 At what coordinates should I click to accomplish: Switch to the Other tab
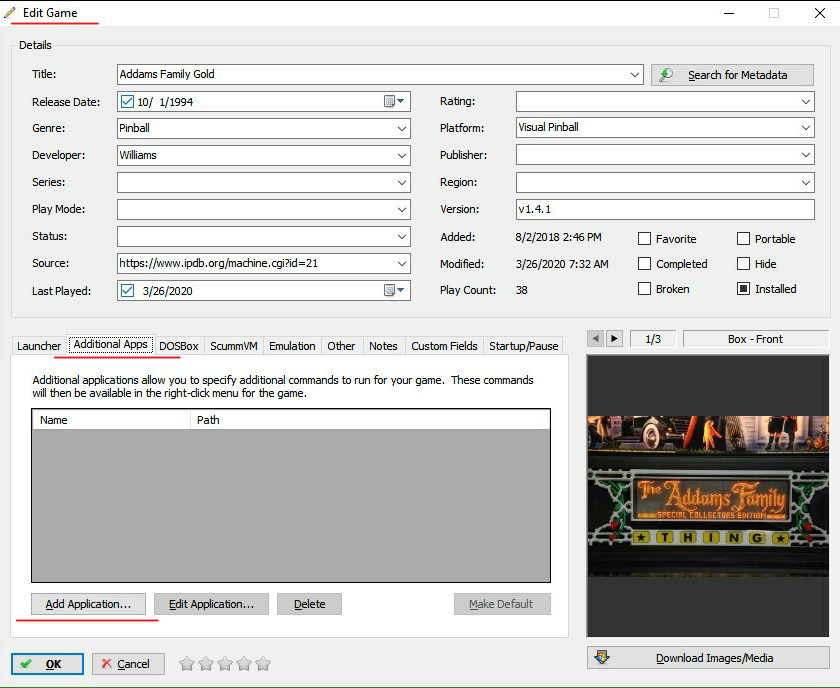point(341,346)
